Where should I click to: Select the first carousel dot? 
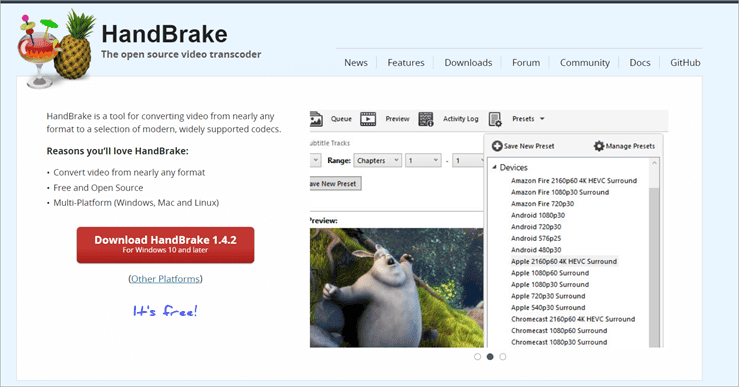477,357
